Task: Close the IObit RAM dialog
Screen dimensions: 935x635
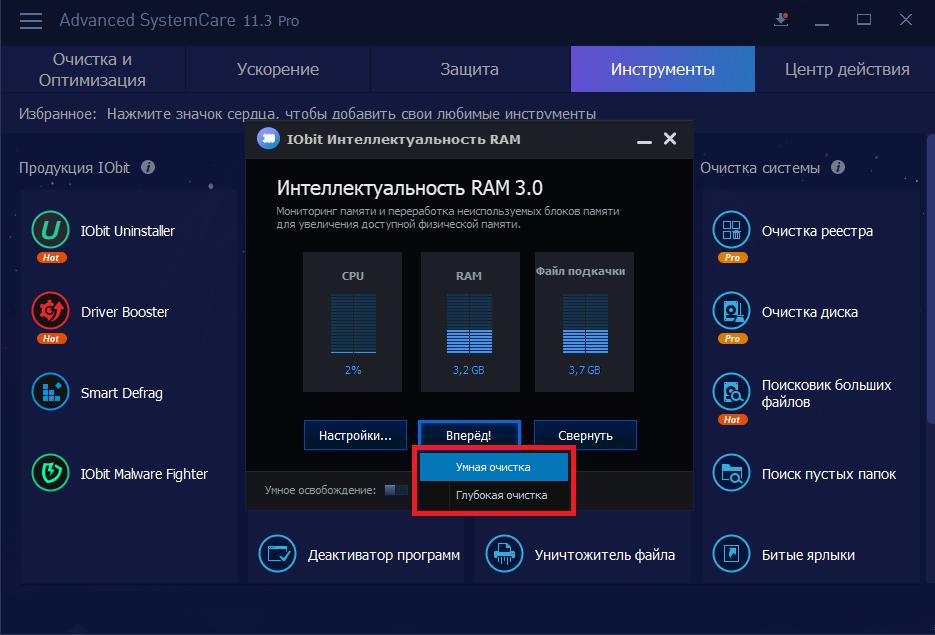Action: (670, 139)
